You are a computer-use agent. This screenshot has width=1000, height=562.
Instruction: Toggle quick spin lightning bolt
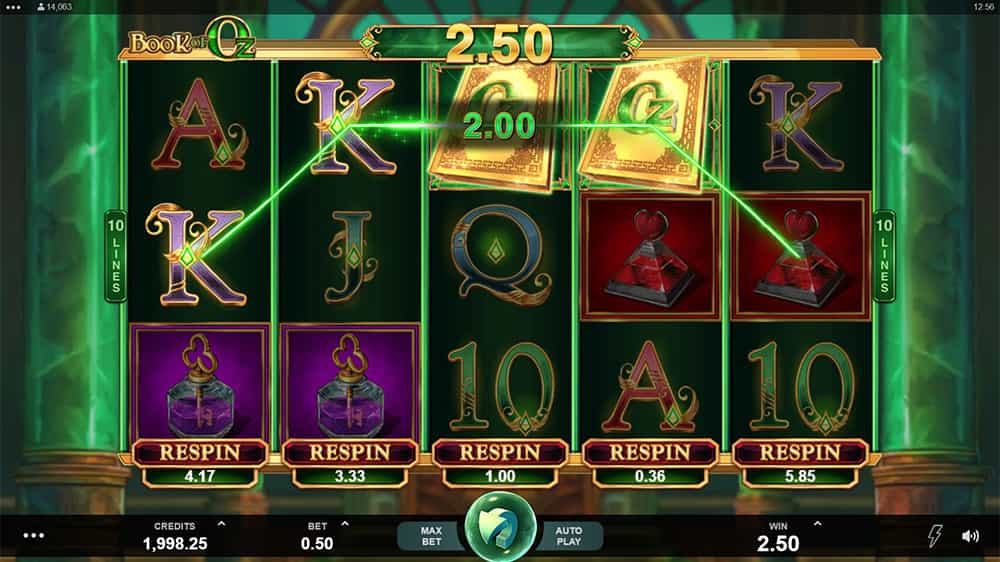pos(934,536)
